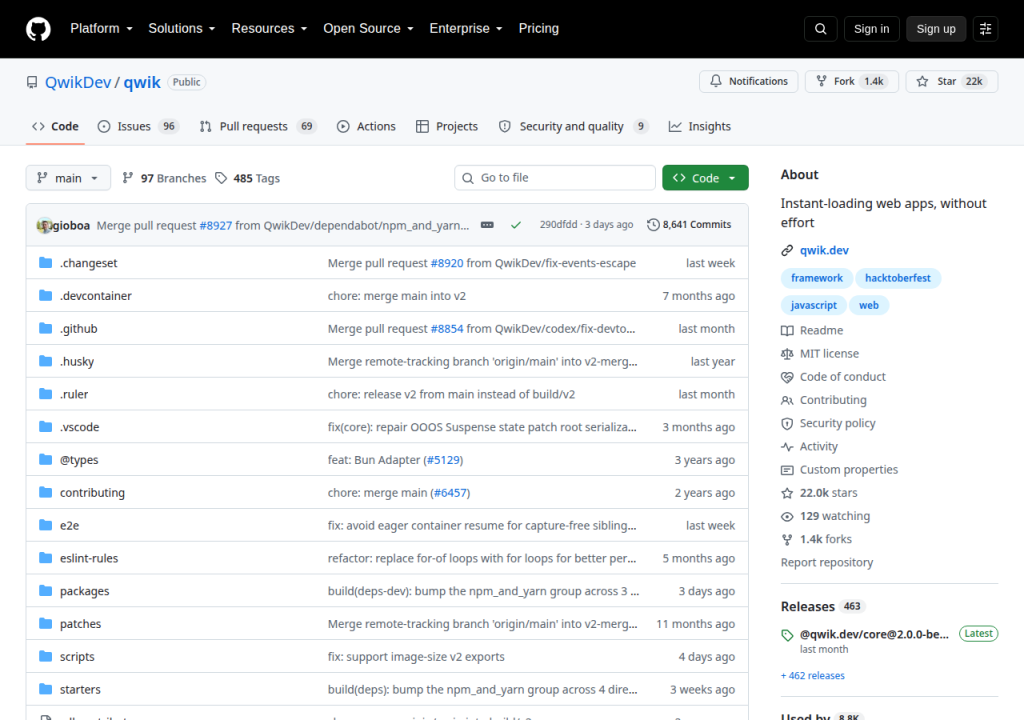
Task: Fork the qwik repository
Action: (x=852, y=81)
